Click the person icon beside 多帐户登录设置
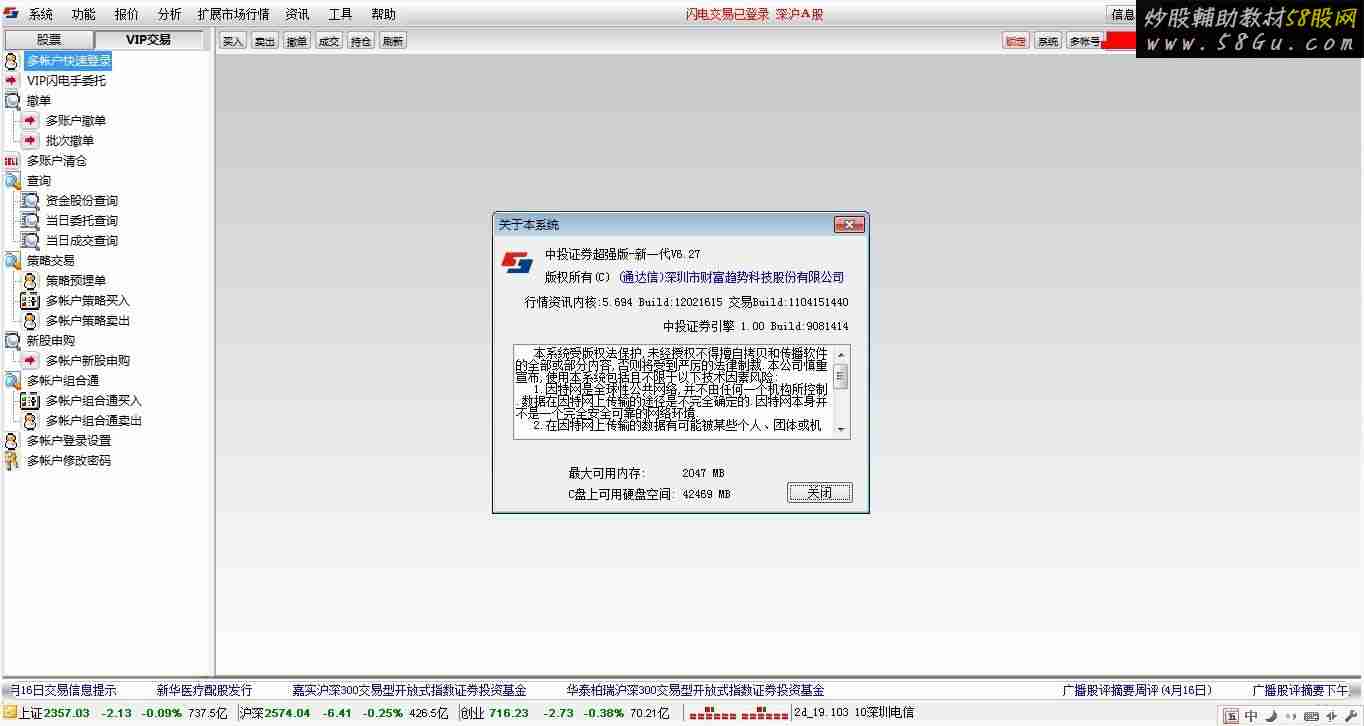 point(12,441)
